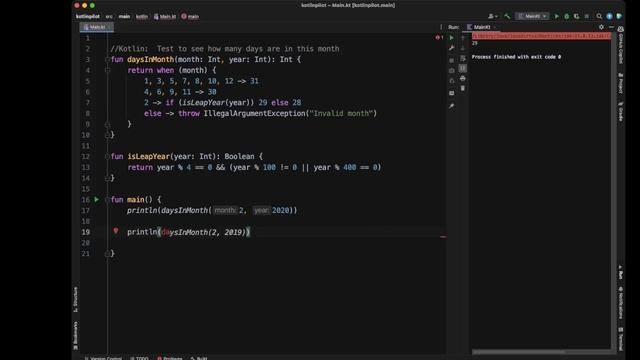Jump down the stack trace arrow
Viewport: 640px width, 360px height.
point(462,48)
